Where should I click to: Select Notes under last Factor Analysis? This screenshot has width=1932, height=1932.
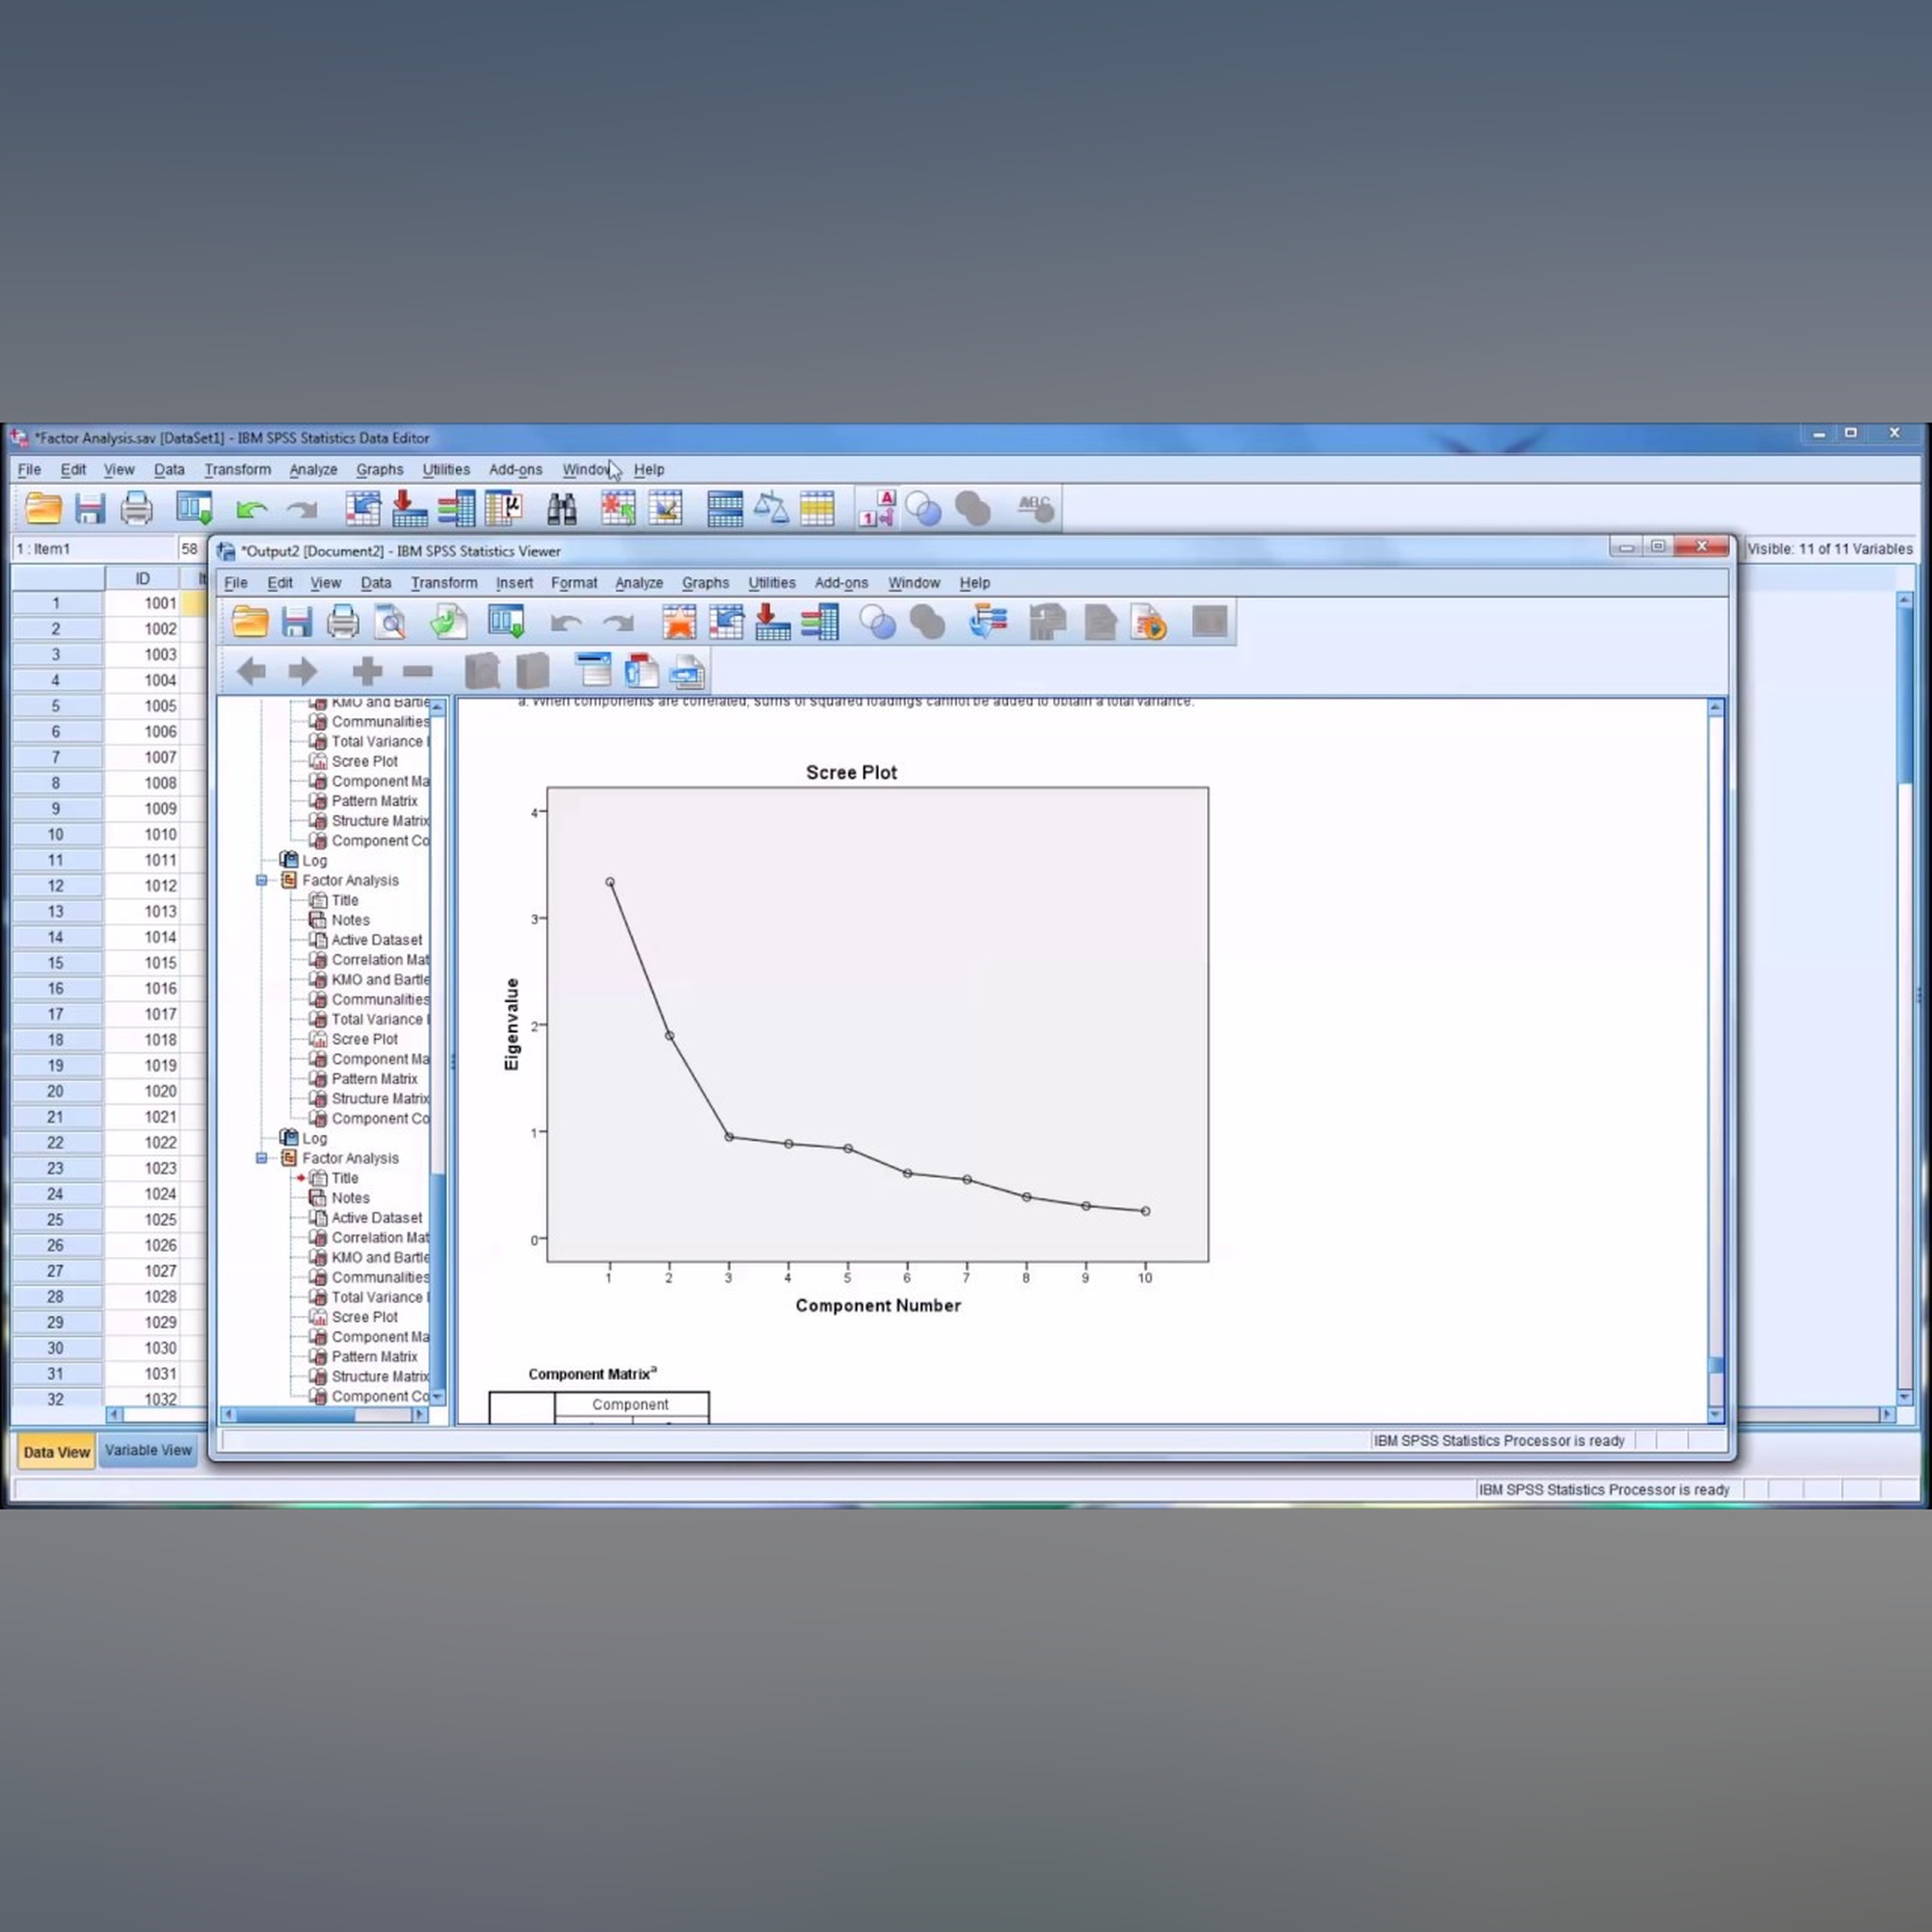(350, 1198)
